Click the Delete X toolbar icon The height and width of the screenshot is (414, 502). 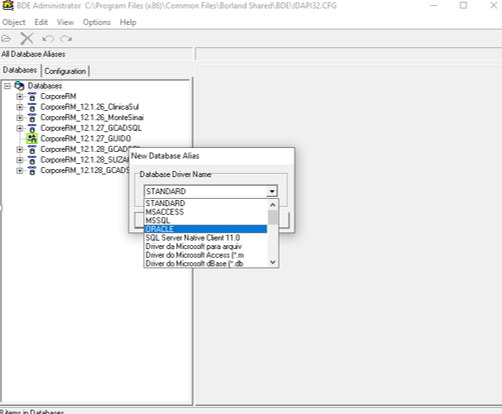tap(27, 39)
